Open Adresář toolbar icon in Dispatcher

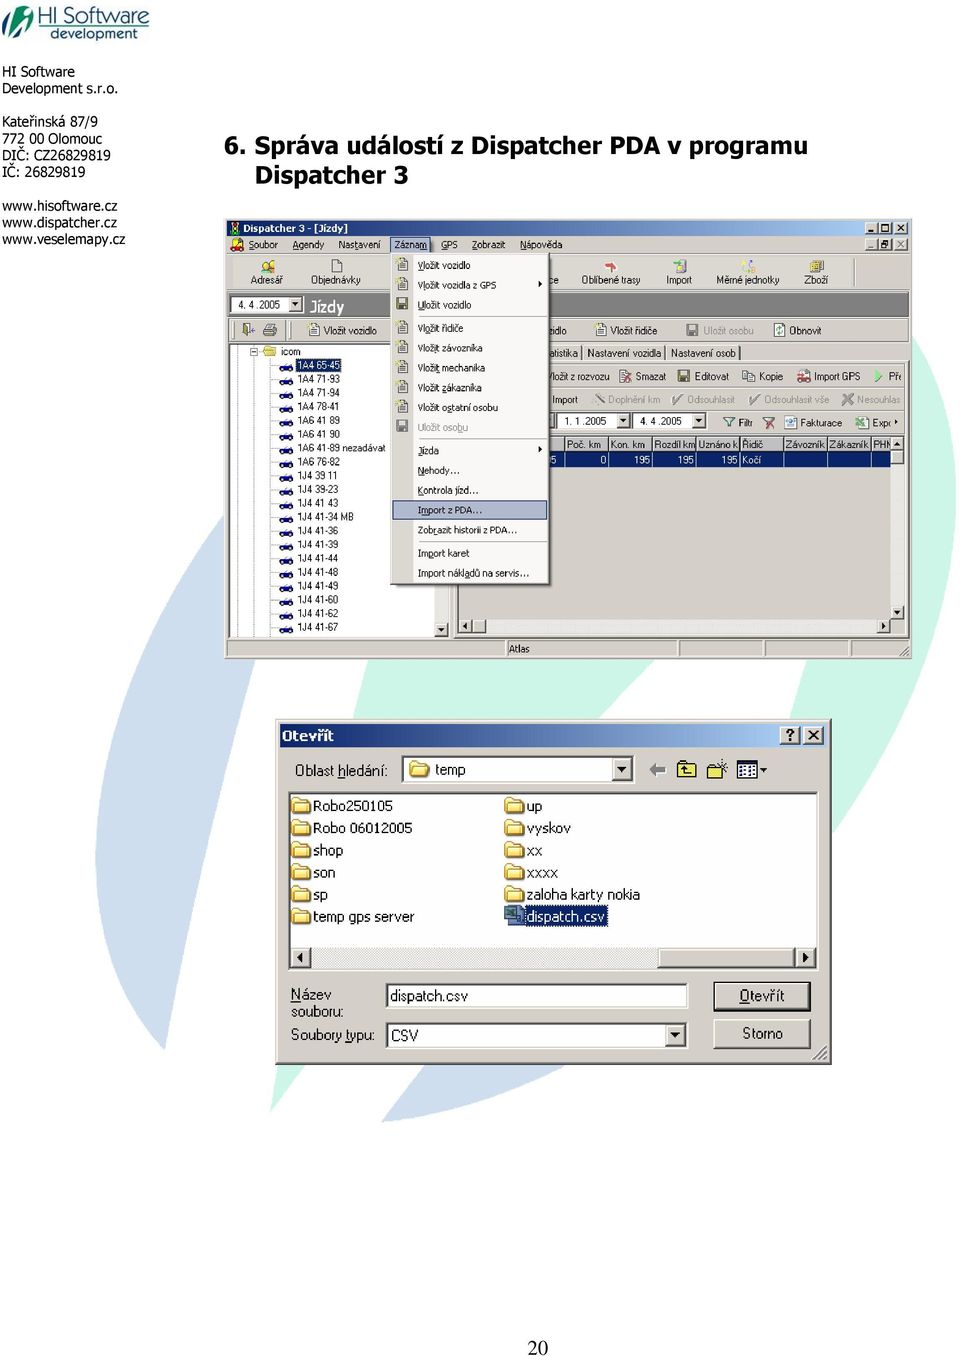coord(267,272)
